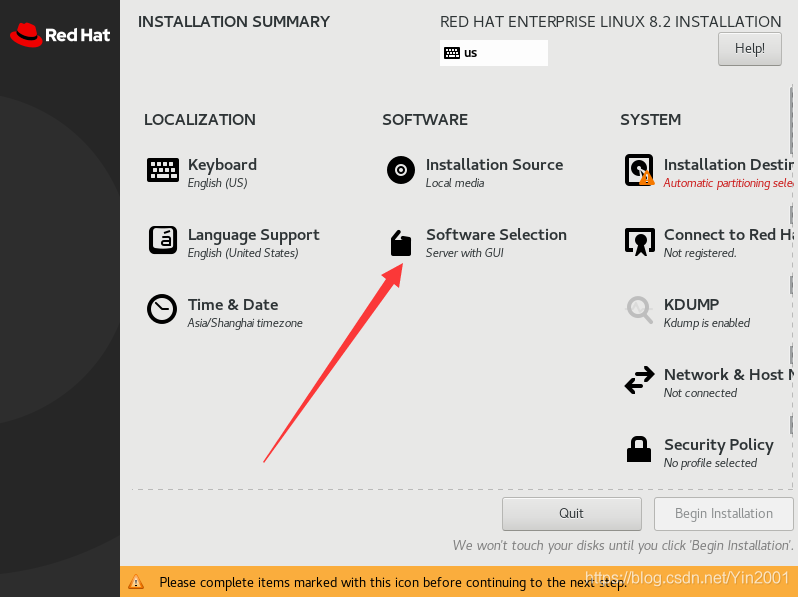Screen dimensions: 798x597
Task: Click the Language Support icon
Action: point(163,240)
